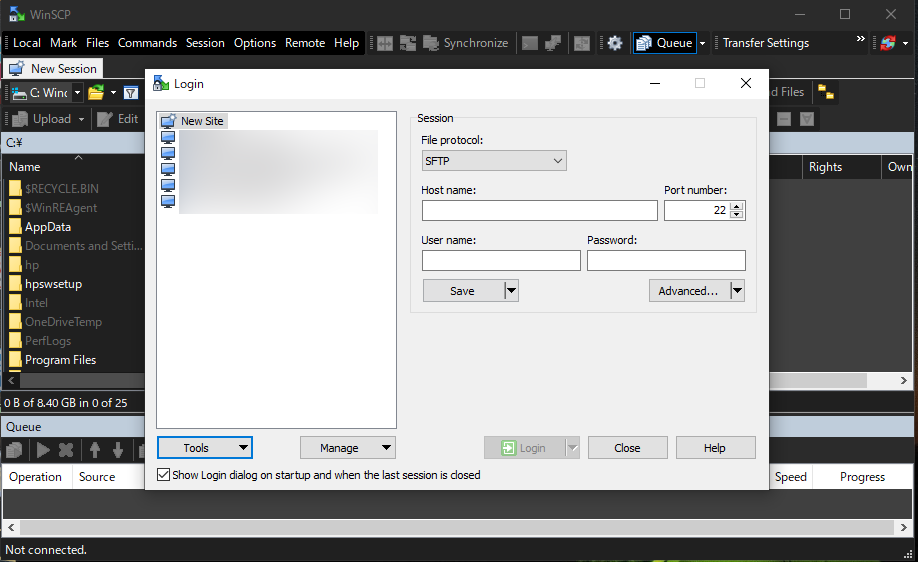Select the New Session tab
The width and height of the screenshot is (918, 562).
coord(53,68)
